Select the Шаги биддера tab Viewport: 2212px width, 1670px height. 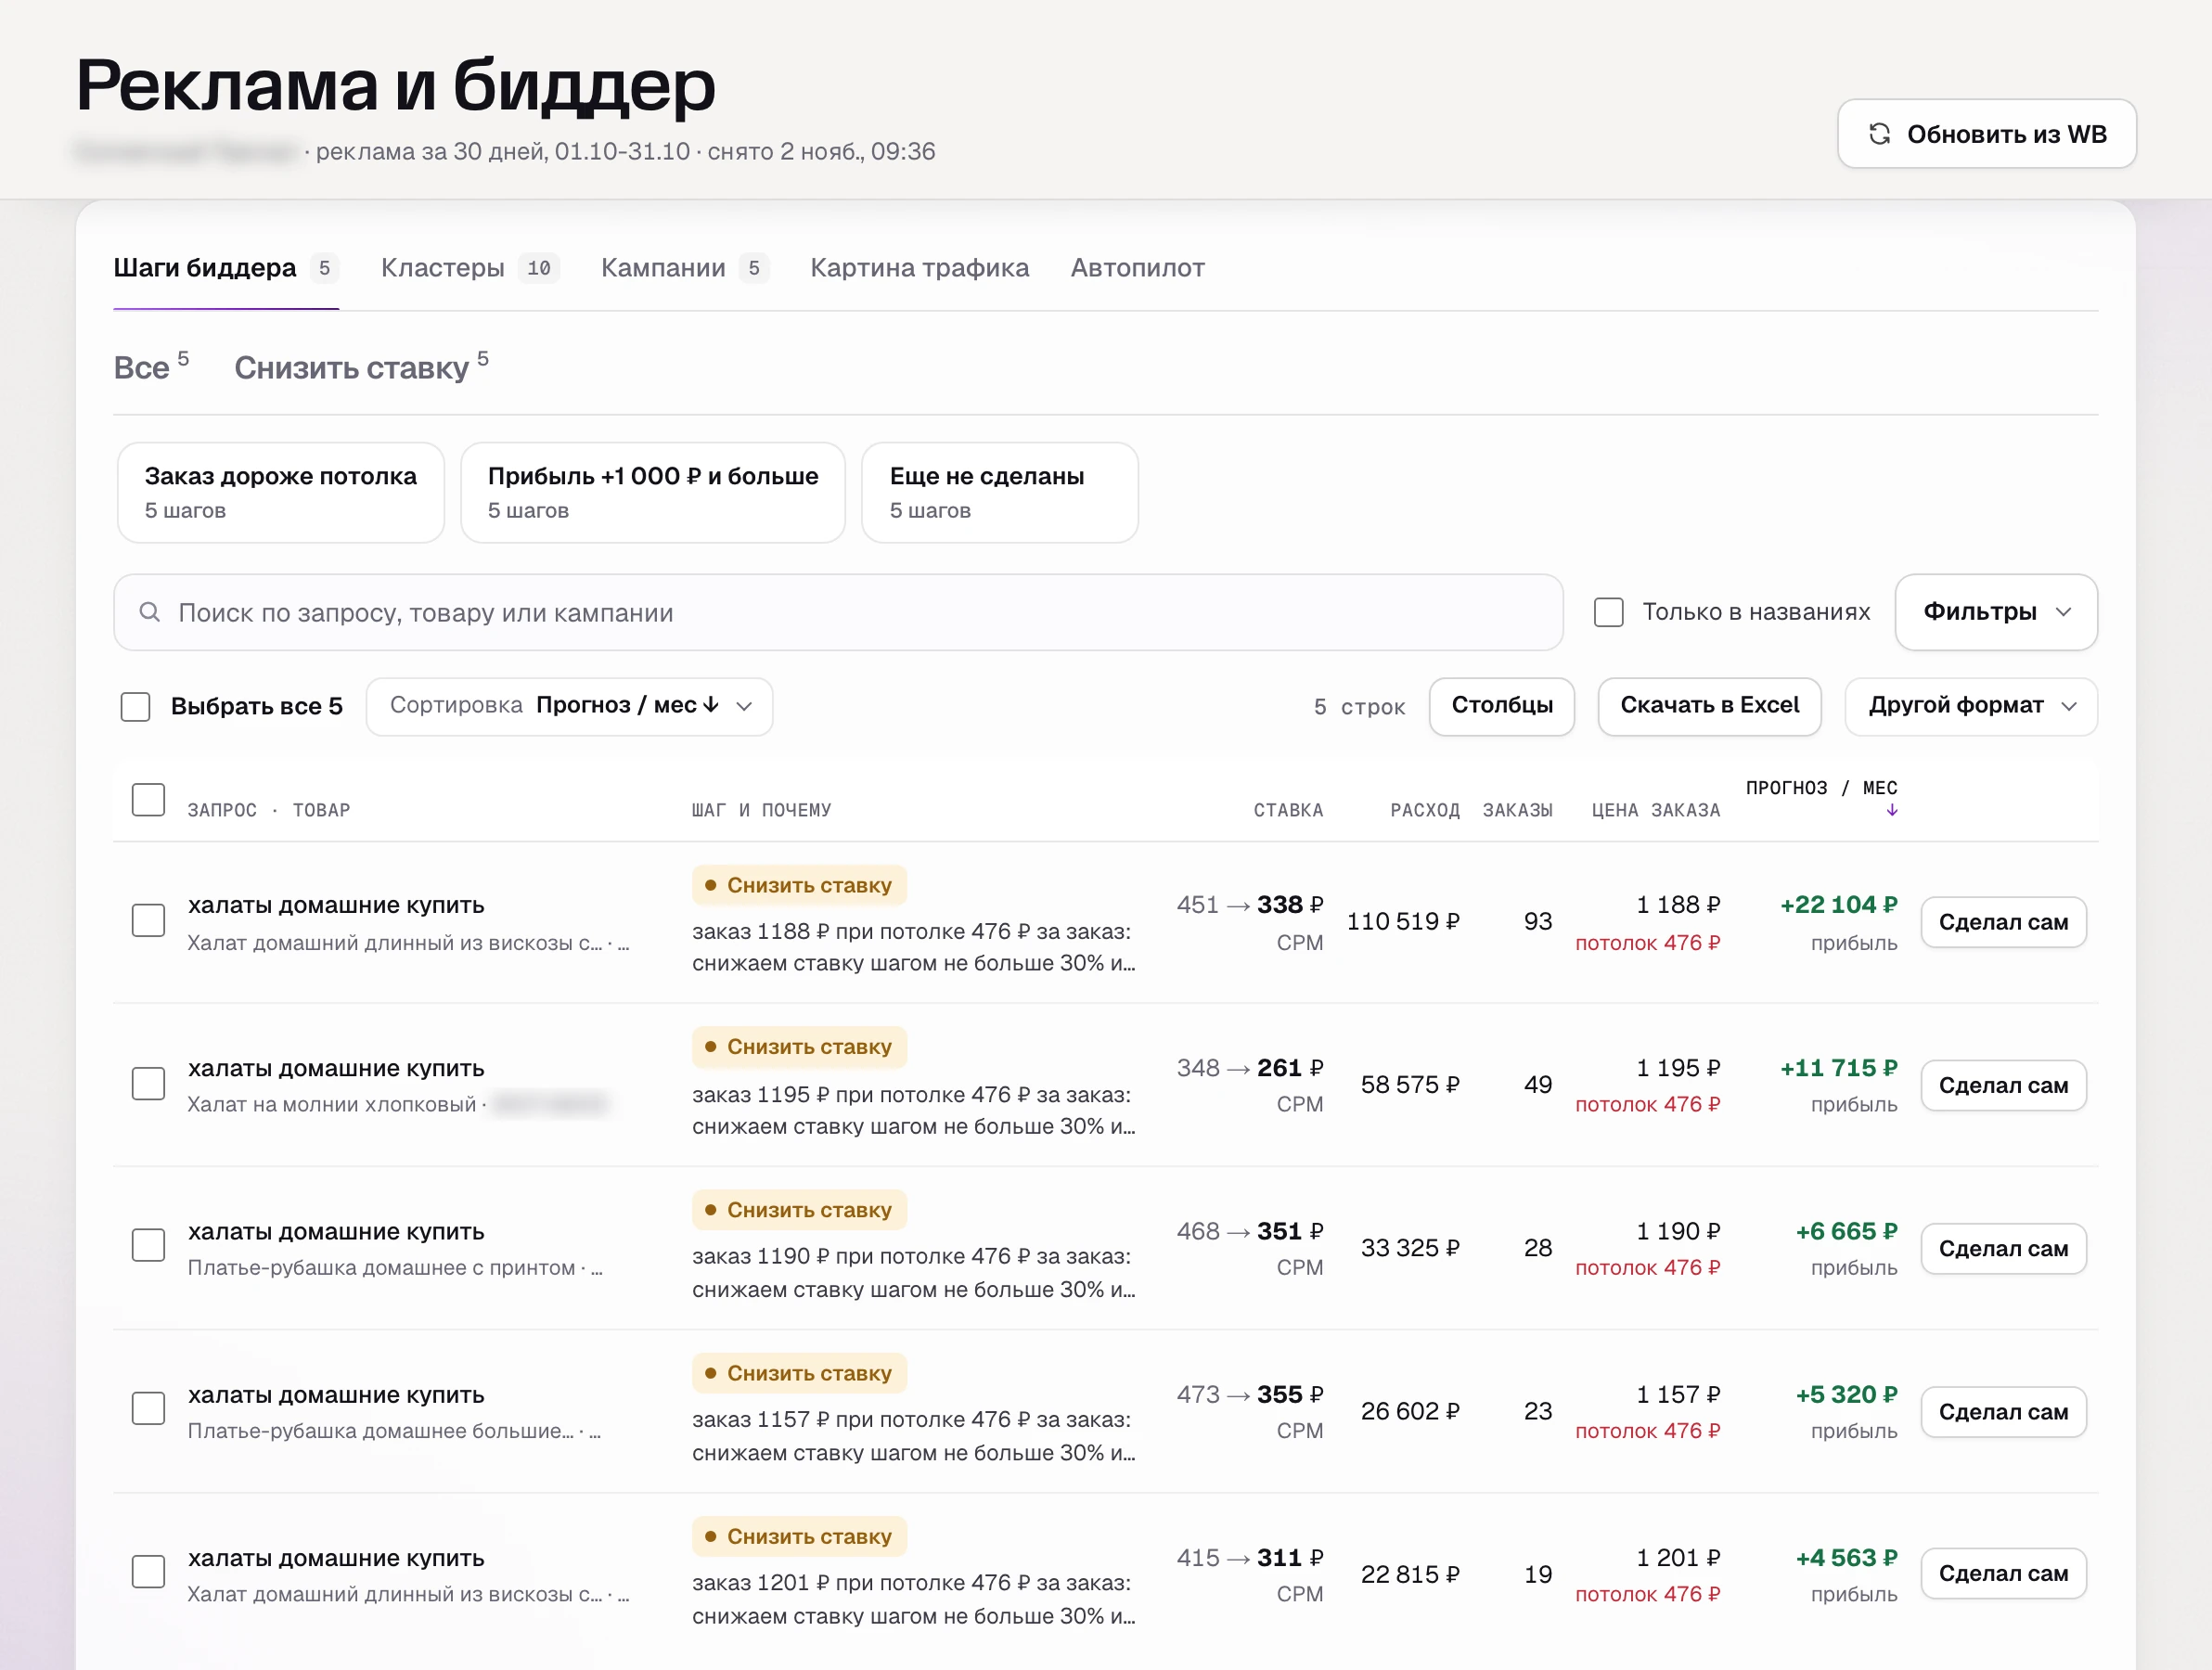(226, 268)
